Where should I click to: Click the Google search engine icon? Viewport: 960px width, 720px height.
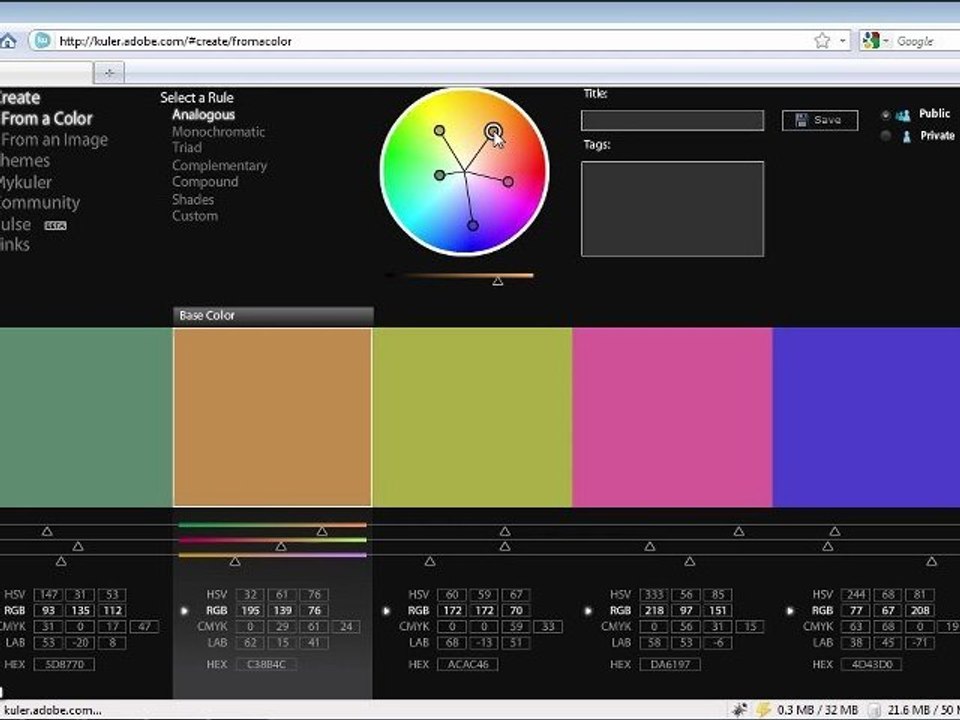click(871, 41)
